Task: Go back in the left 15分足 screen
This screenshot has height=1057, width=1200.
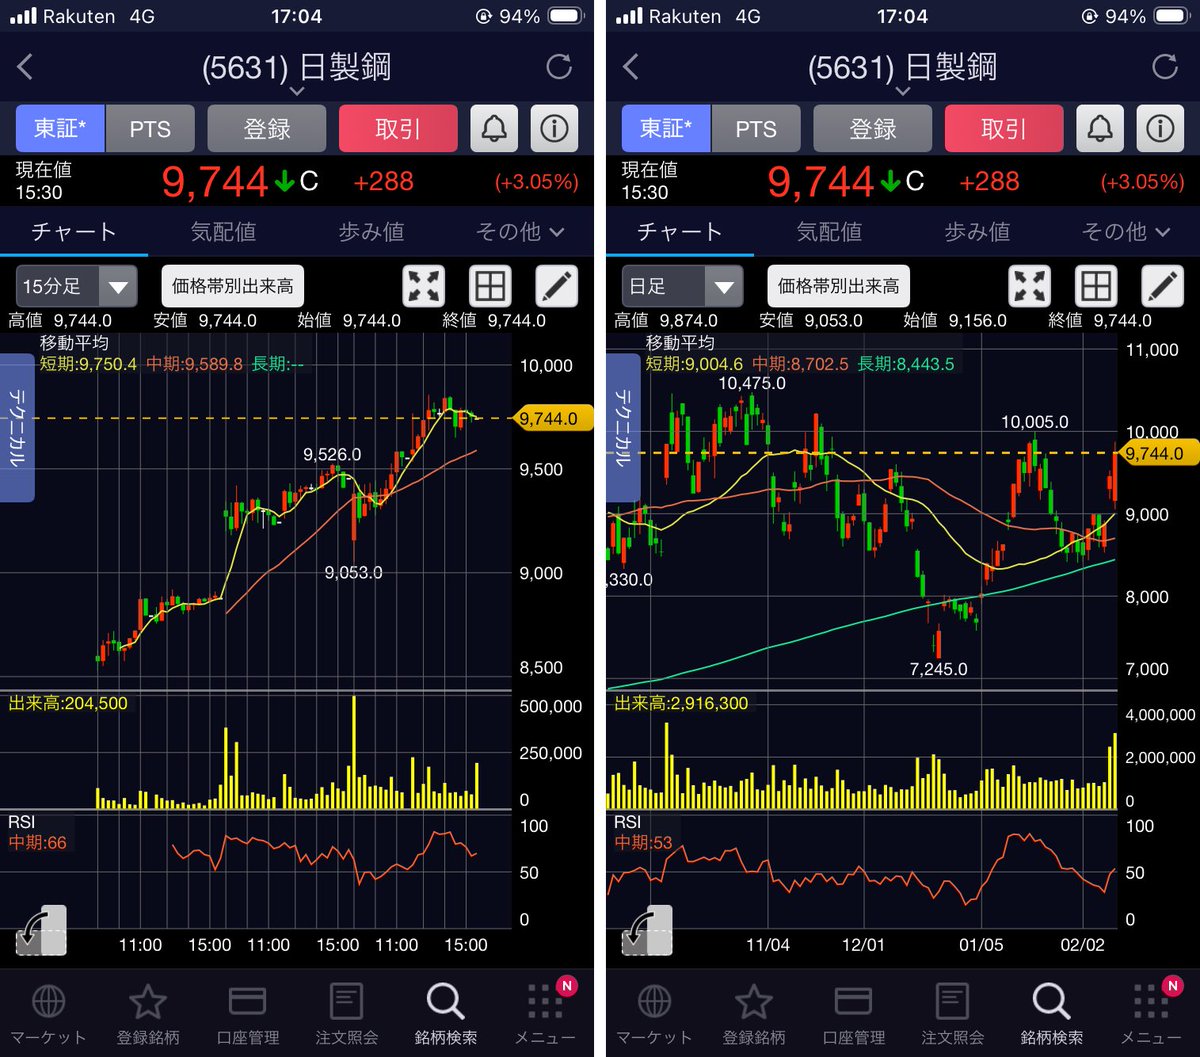Action: click(26, 67)
